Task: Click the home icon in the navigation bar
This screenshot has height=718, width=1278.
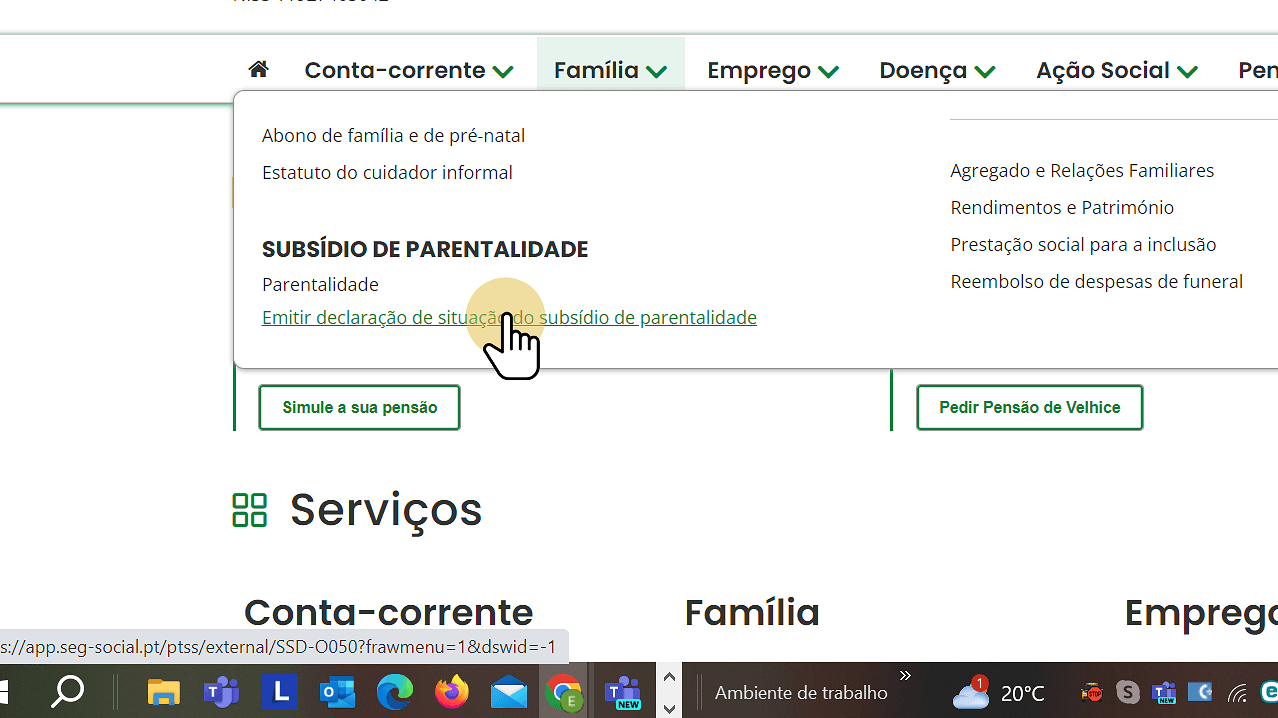Action: (x=258, y=69)
